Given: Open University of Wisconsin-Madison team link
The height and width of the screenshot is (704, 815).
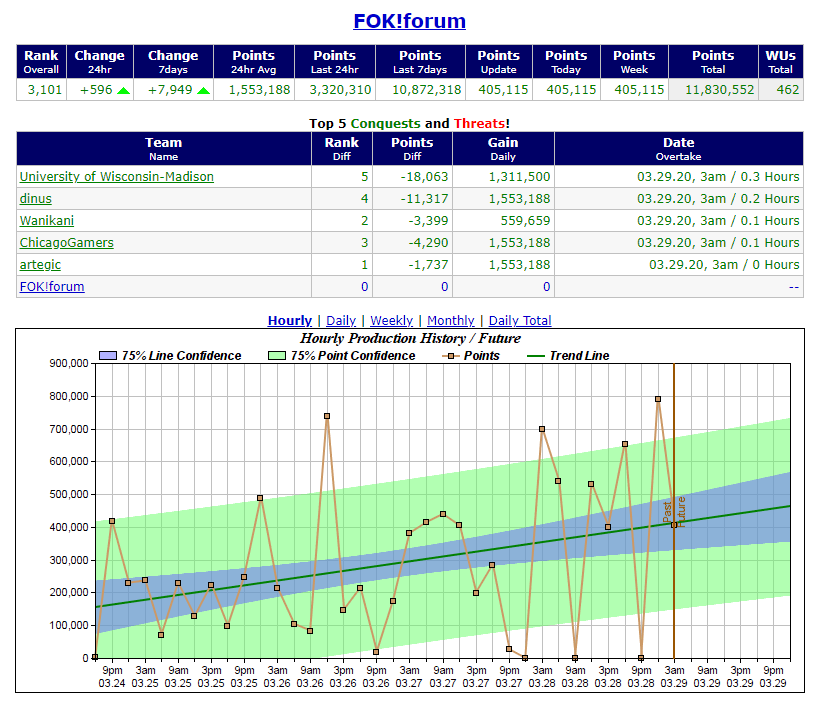Looking at the screenshot, I should coord(117,177).
